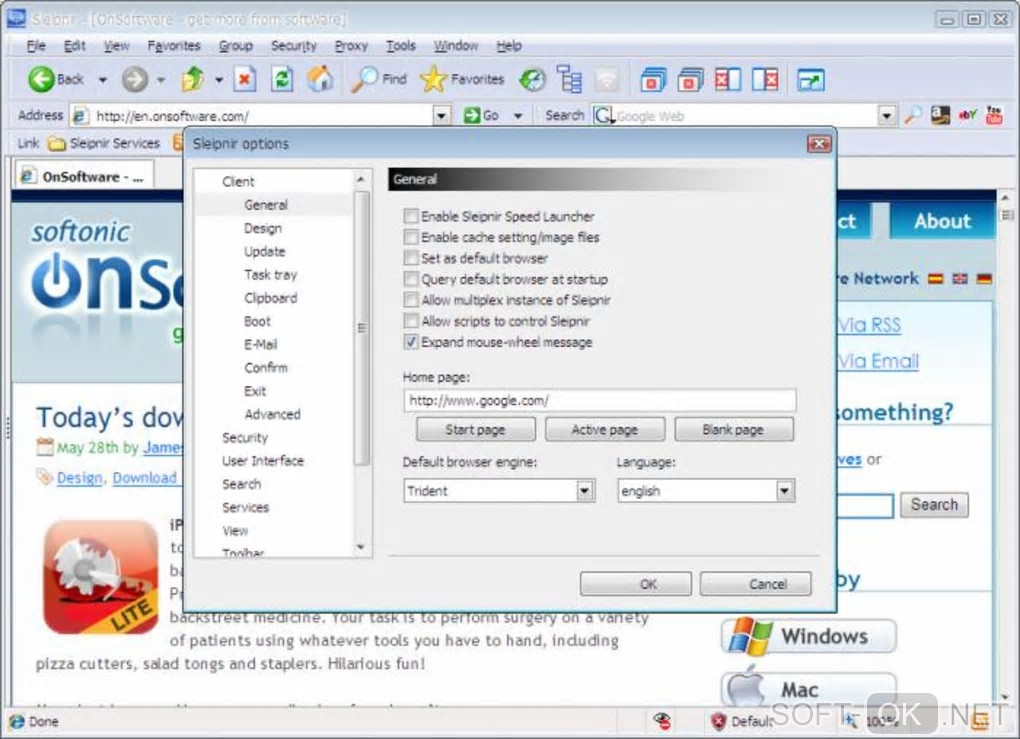Open the Security menu
The height and width of the screenshot is (739, 1020).
point(293,46)
